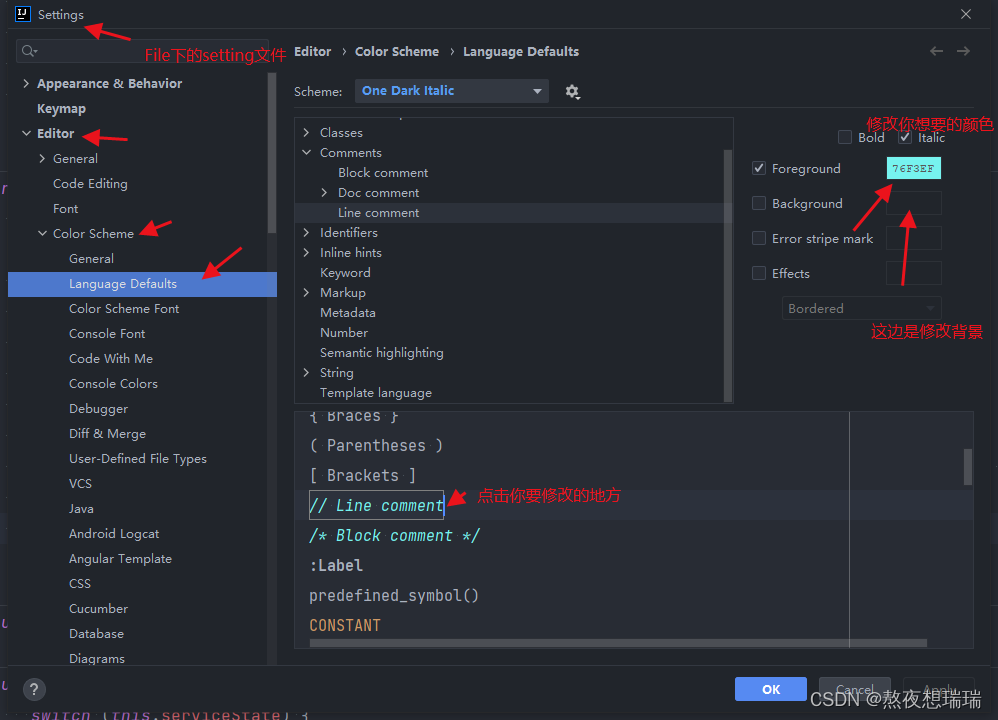Image resolution: width=998 pixels, height=720 pixels.
Task: Expand the Identifiers node
Action: click(x=306, y=232)
